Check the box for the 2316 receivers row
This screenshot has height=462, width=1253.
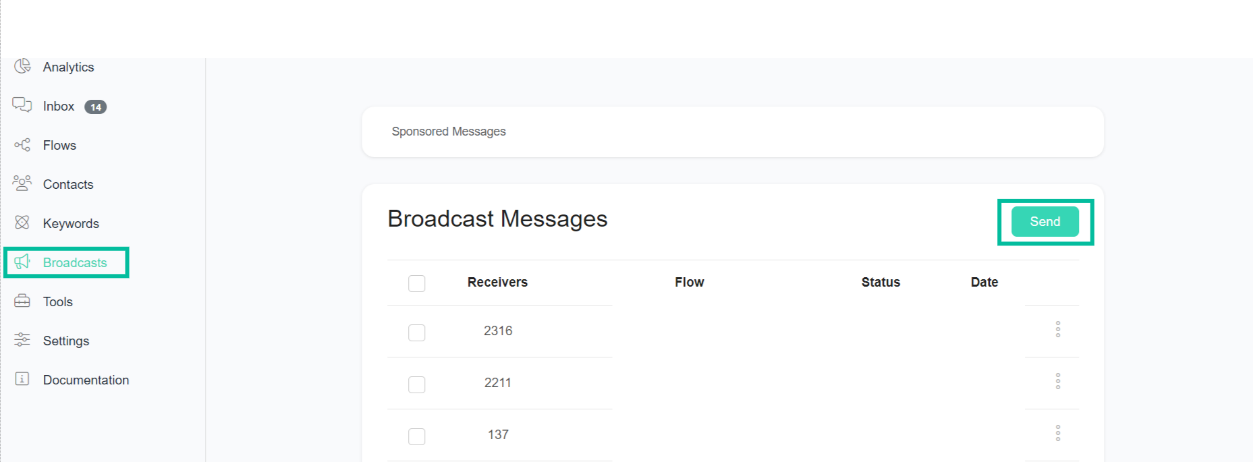pos(417,332)
